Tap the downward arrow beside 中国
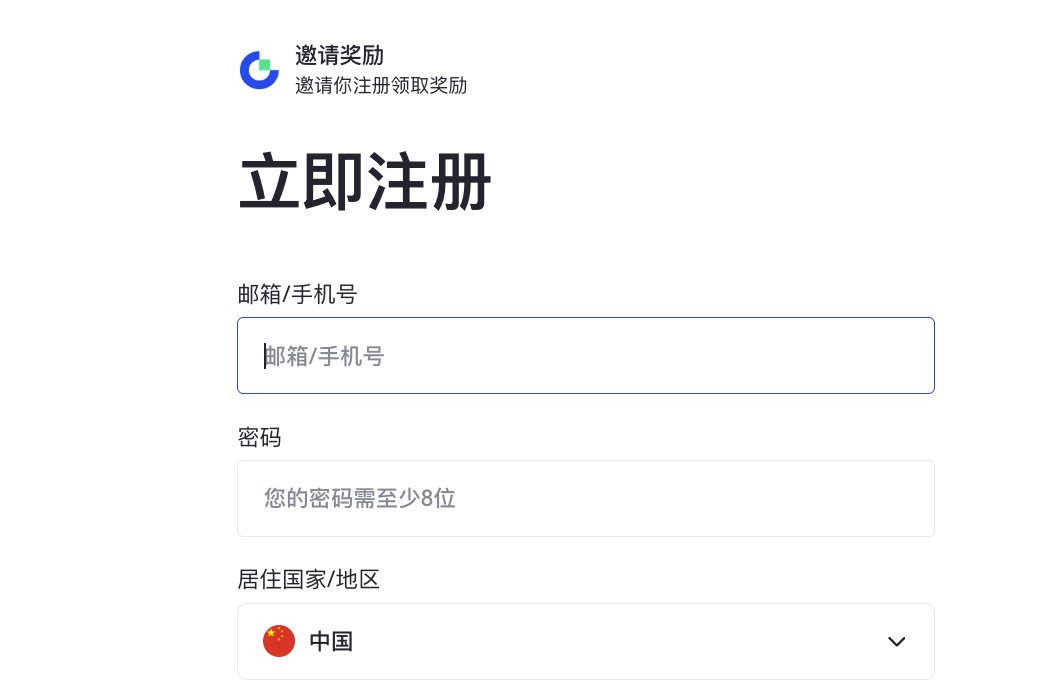1046x700 pixels. (896, 641)
